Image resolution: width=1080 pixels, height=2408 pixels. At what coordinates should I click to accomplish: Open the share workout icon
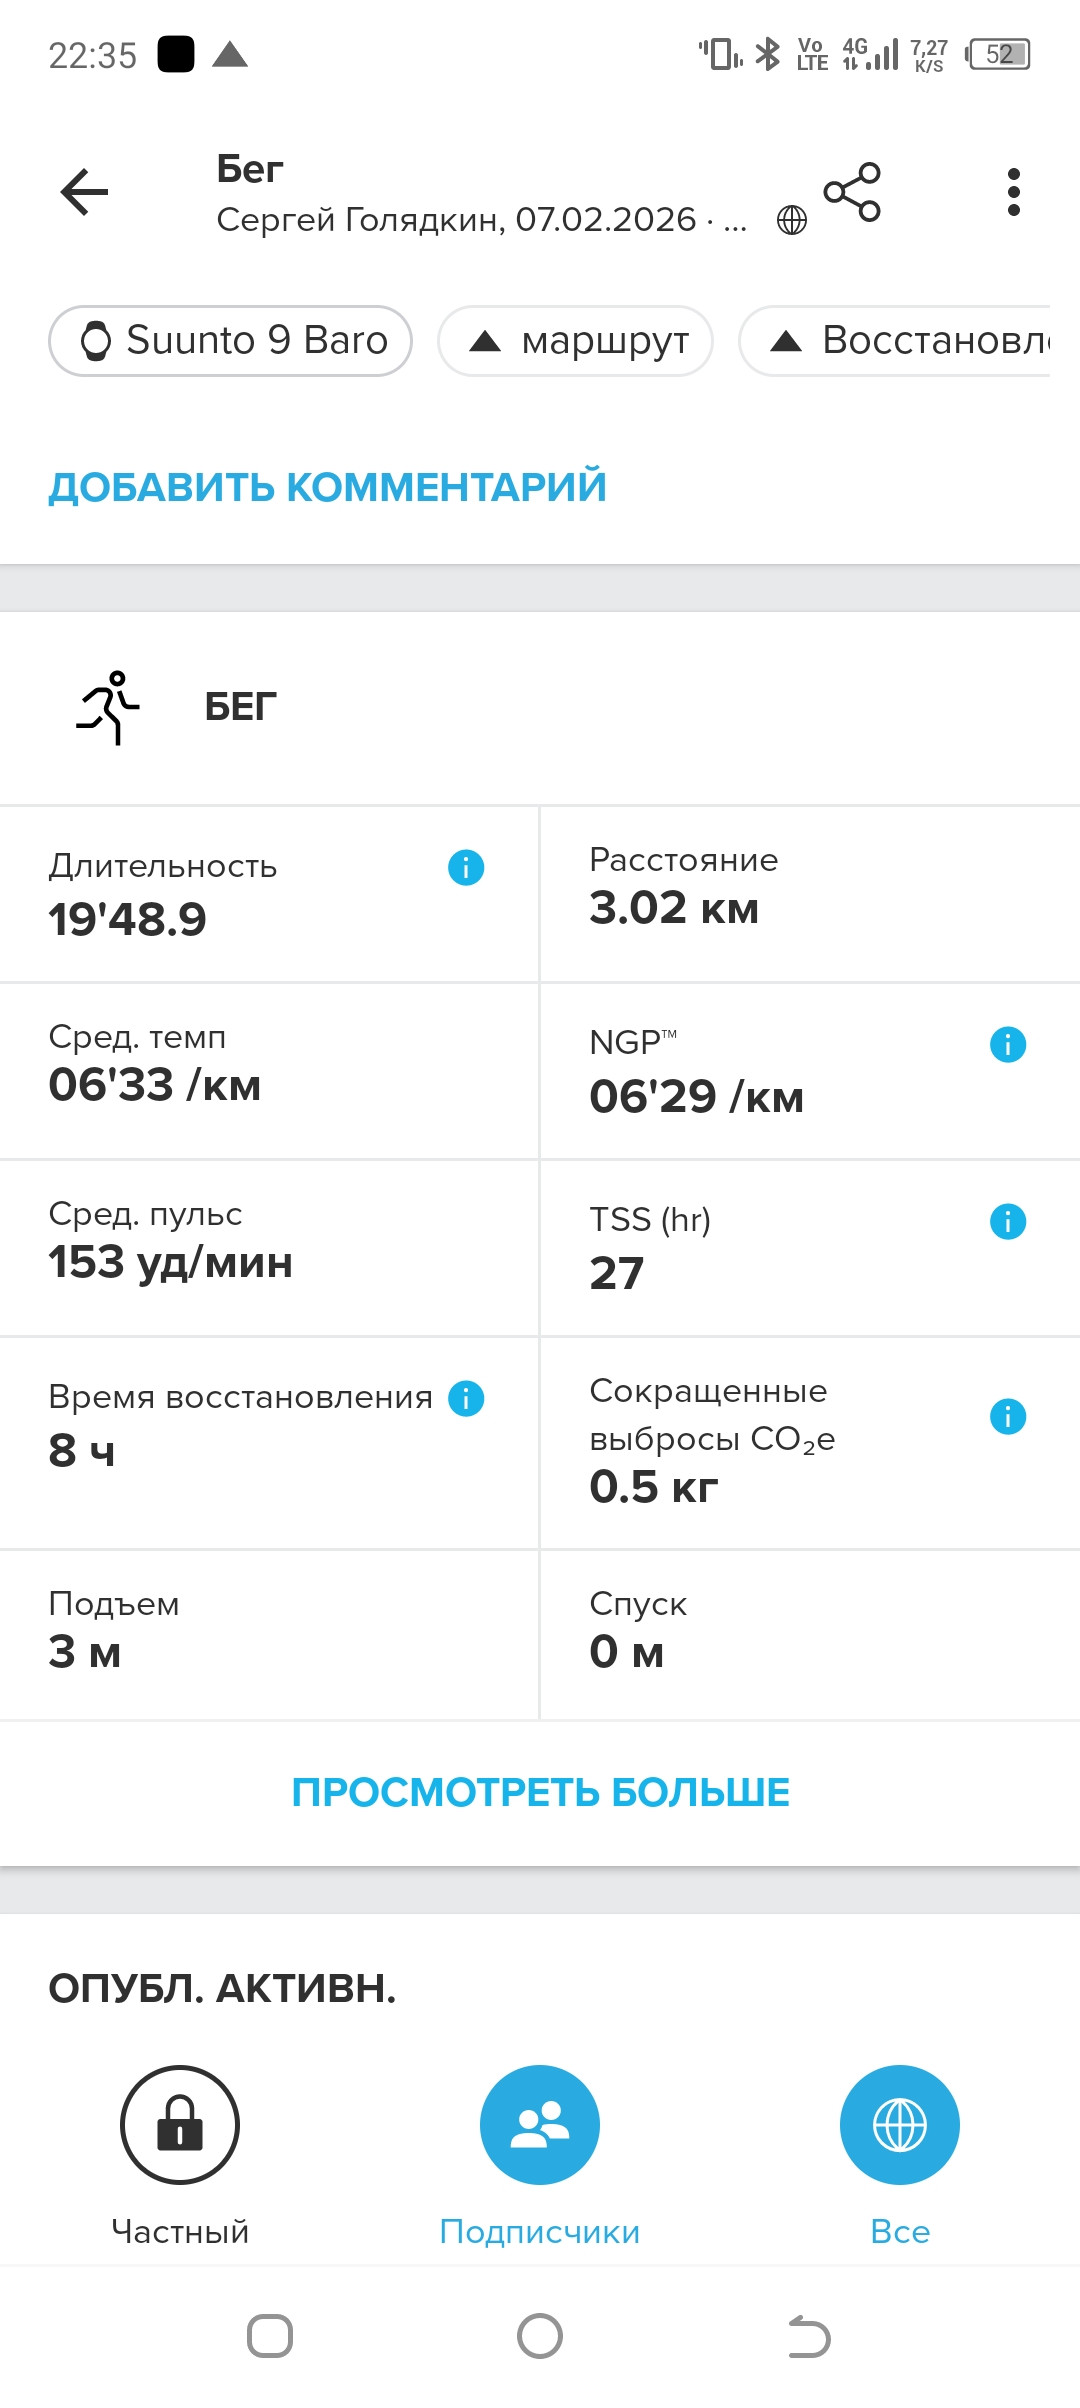[852, 192]
